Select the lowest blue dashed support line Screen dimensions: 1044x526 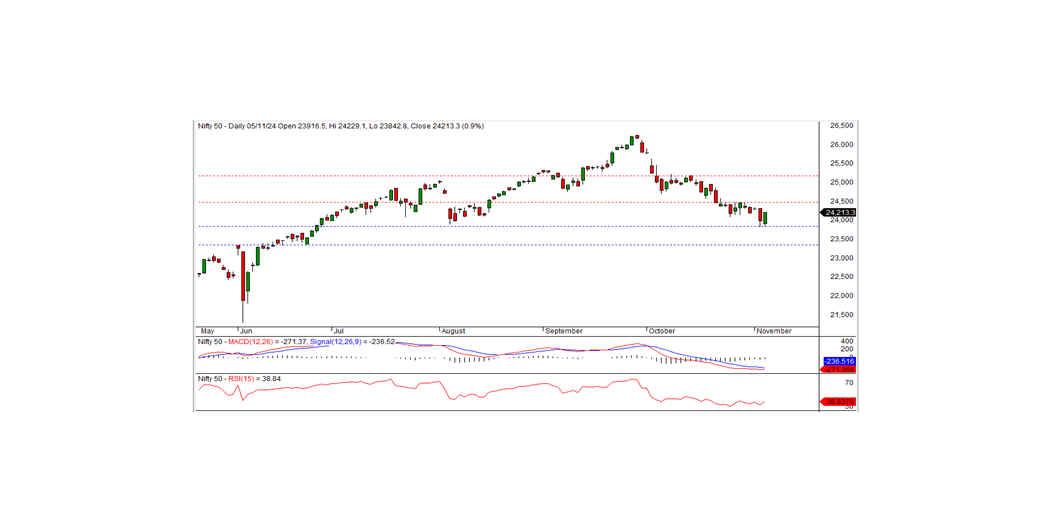click(507, 245)
